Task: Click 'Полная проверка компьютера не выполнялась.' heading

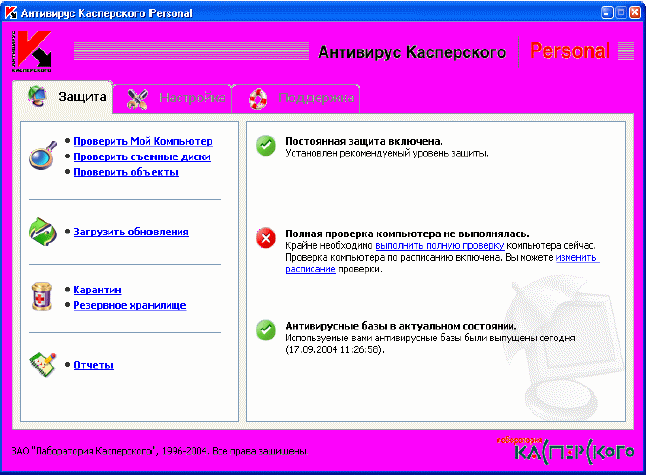Action: point(407,234)
